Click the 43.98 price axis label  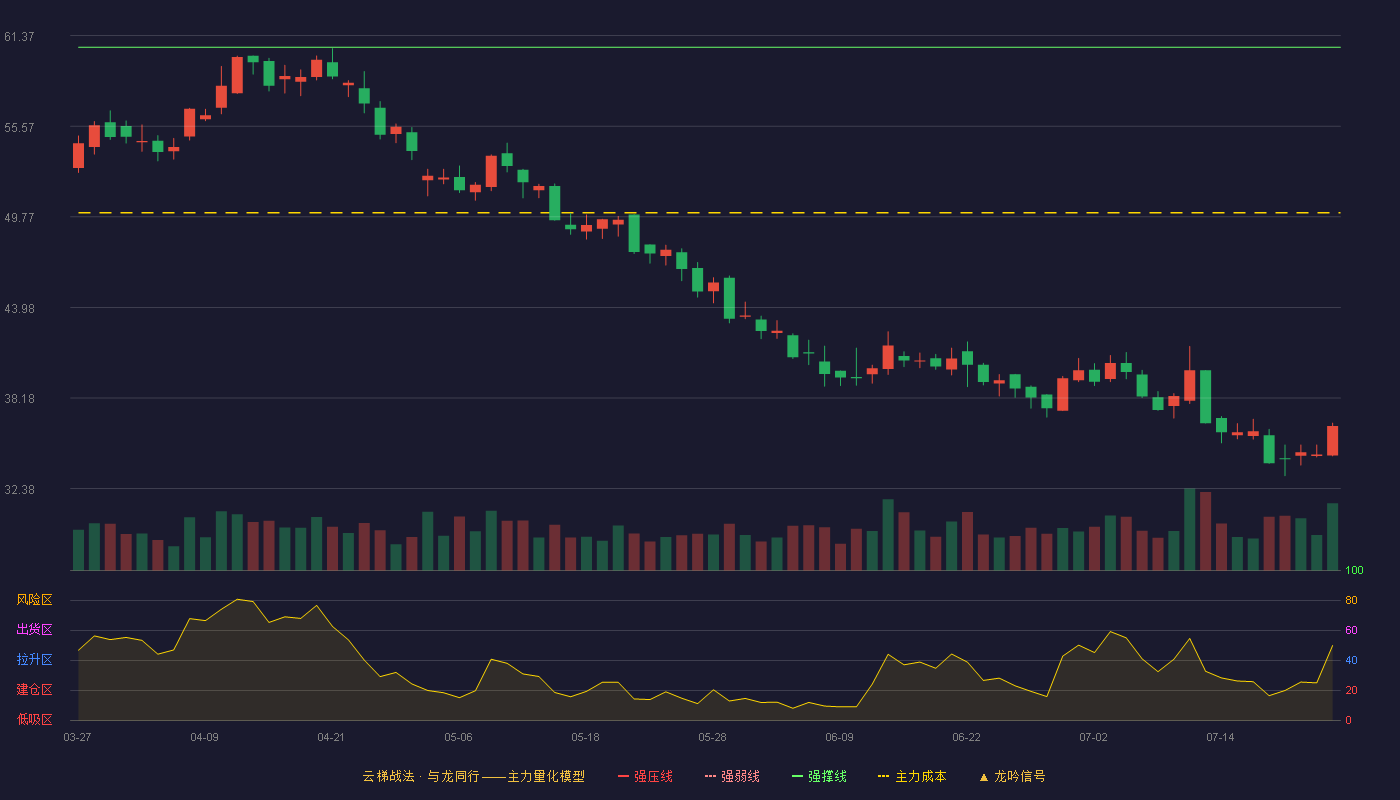(19, 308)
